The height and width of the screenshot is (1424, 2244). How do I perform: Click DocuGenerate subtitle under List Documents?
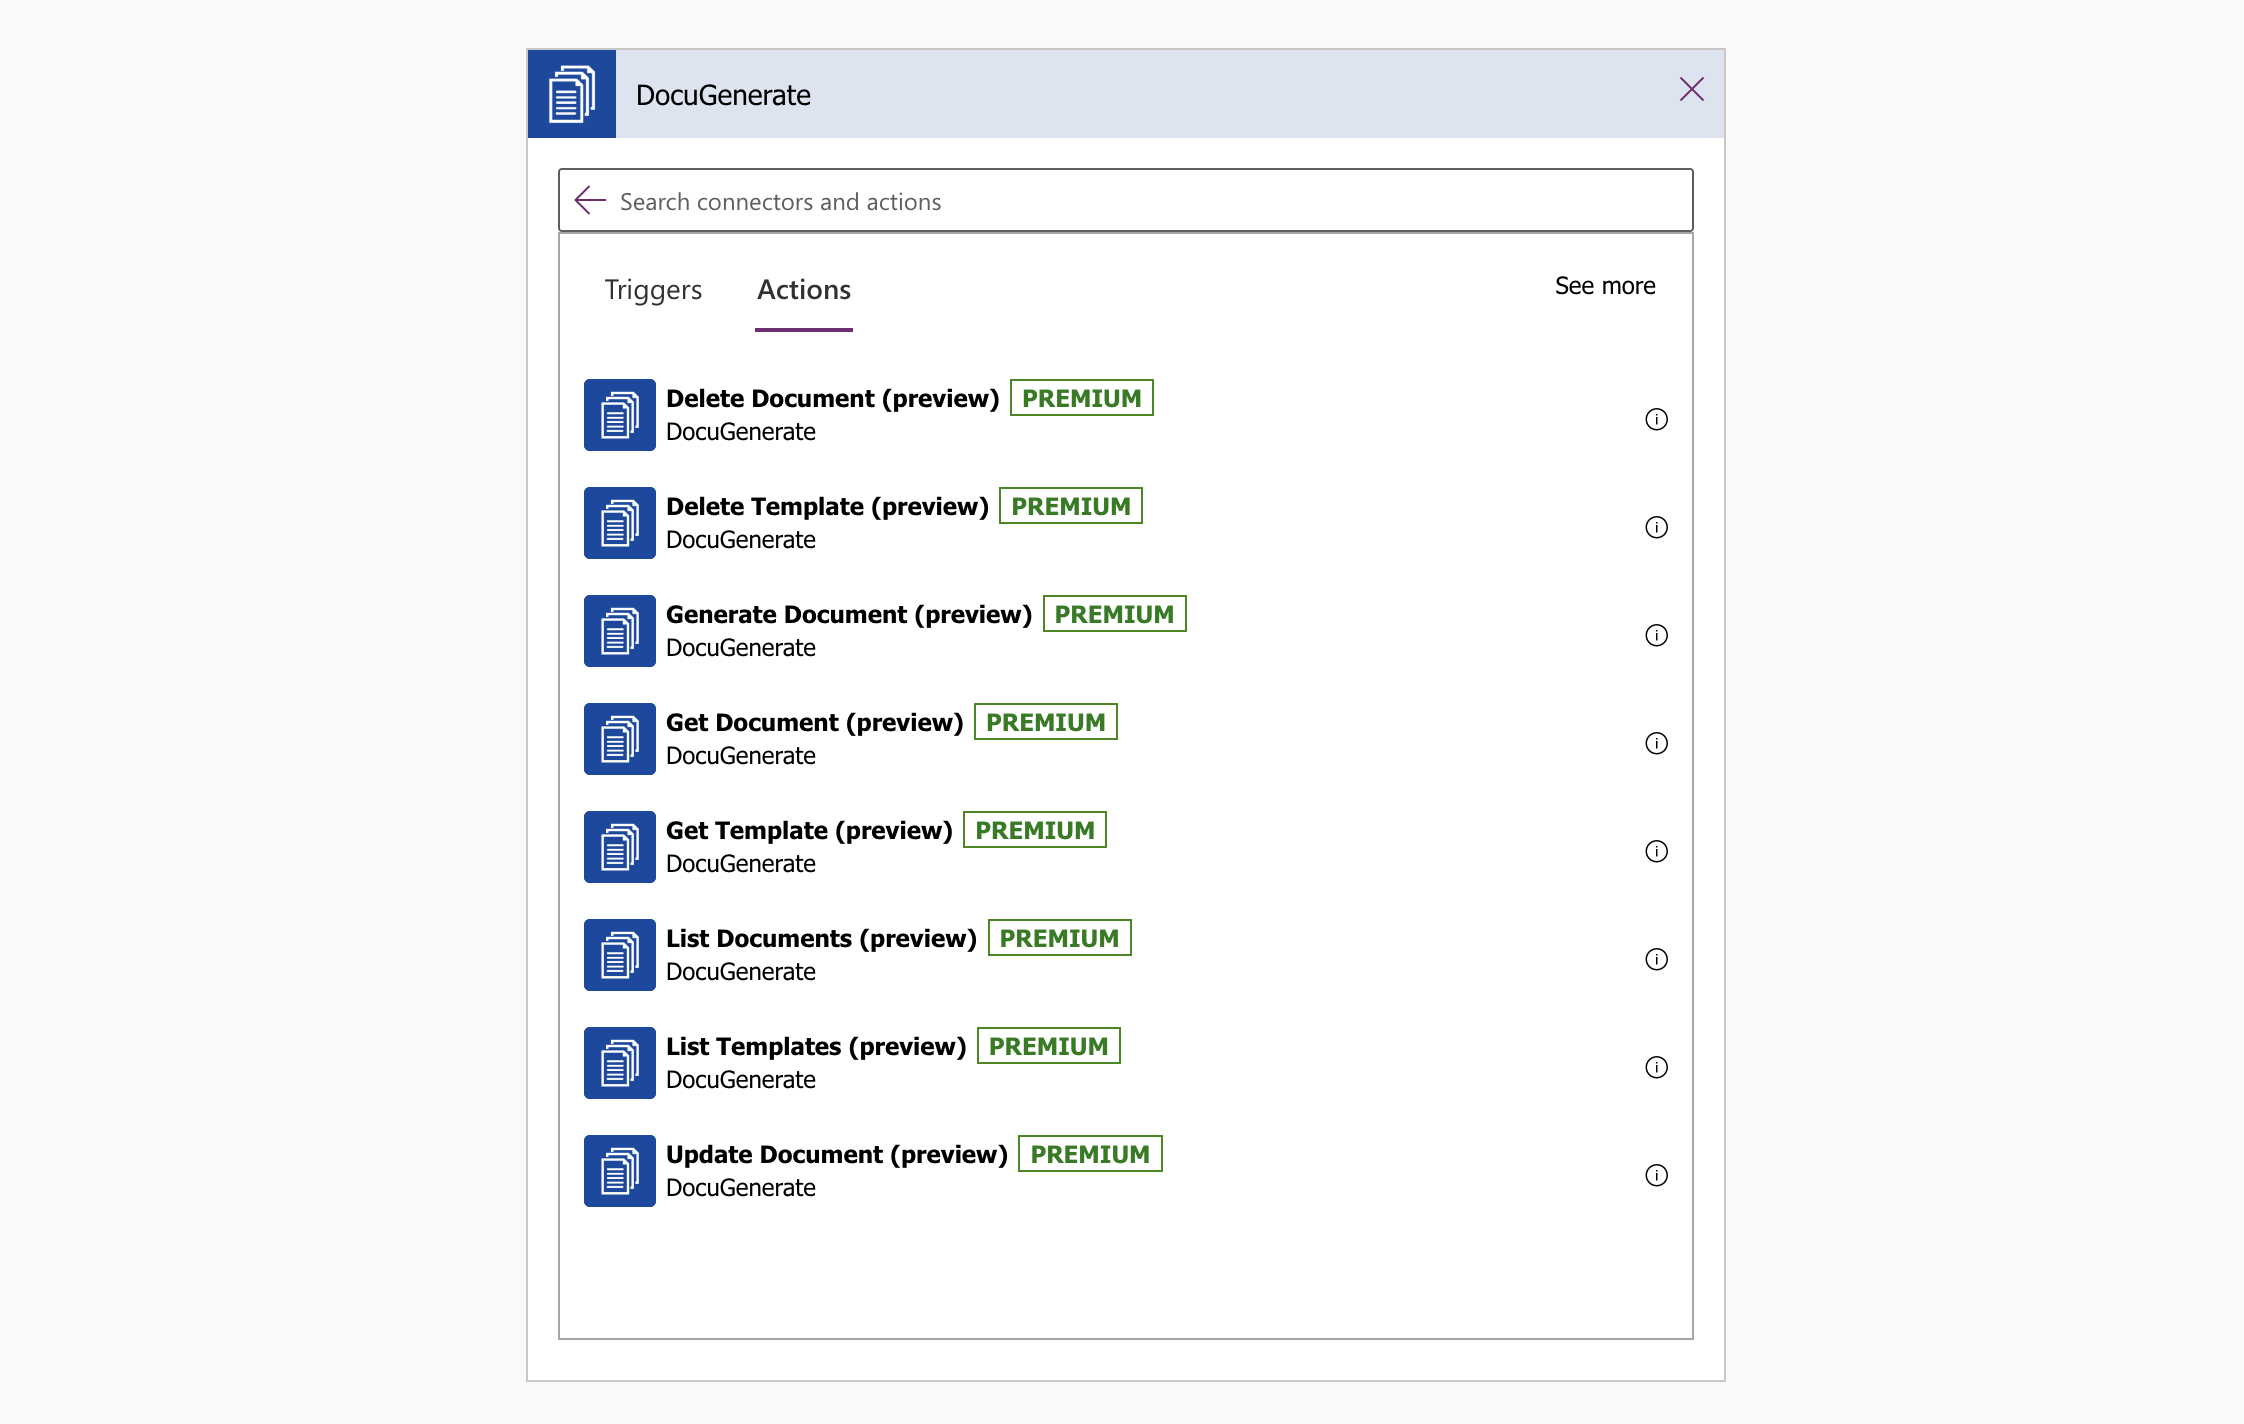pos(741,972)
